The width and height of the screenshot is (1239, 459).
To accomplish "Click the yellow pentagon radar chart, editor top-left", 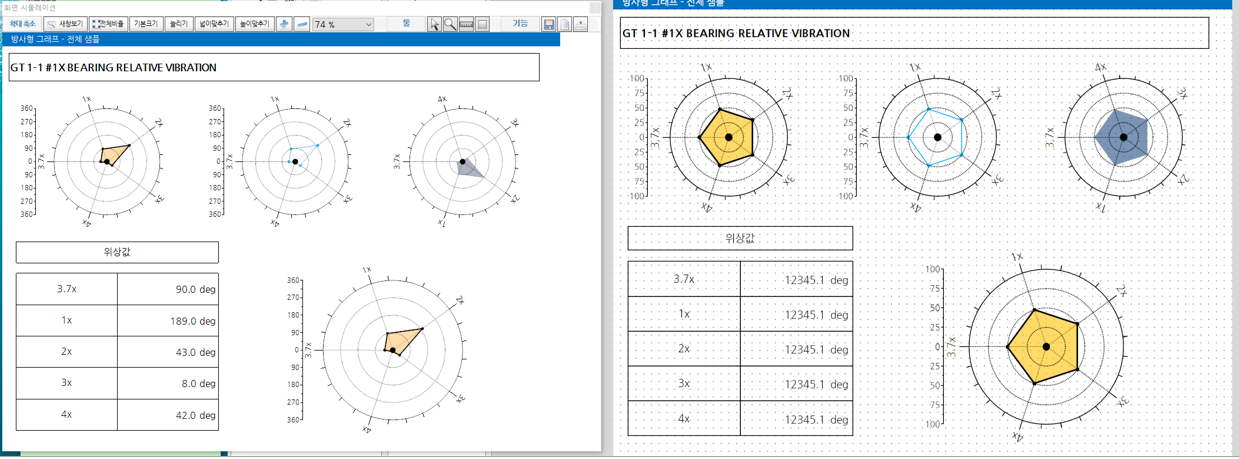I will 729,137.
